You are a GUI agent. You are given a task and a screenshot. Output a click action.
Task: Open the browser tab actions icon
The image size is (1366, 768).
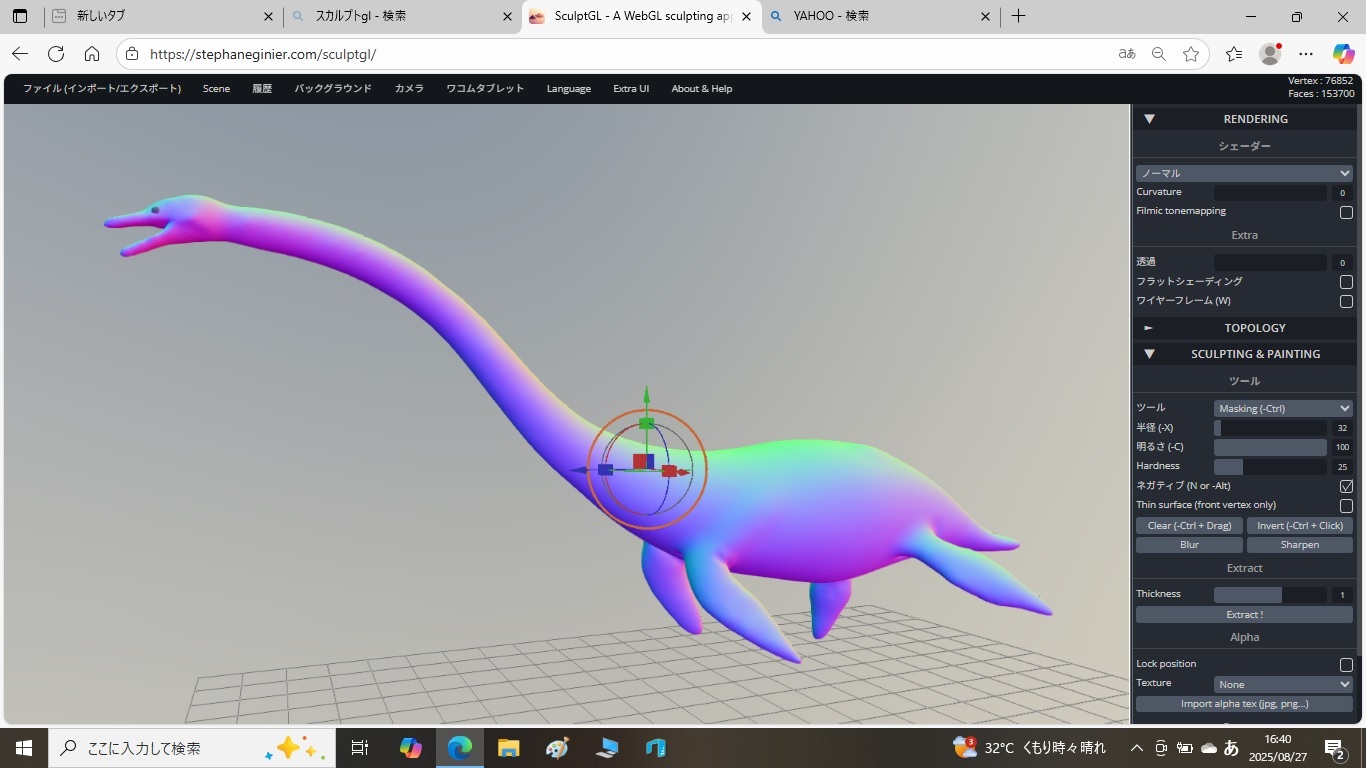pyautogui.click(x=20, y=16)
